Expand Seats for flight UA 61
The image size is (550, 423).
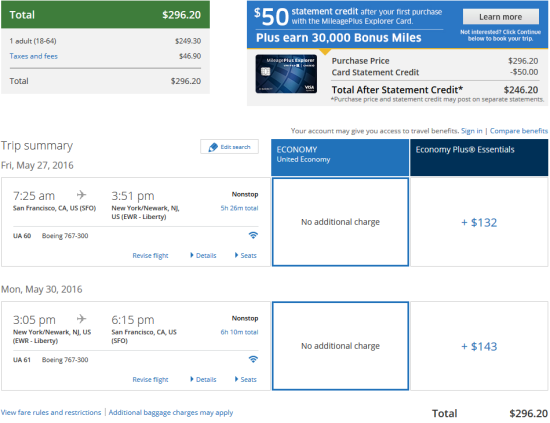coord(246,380)
